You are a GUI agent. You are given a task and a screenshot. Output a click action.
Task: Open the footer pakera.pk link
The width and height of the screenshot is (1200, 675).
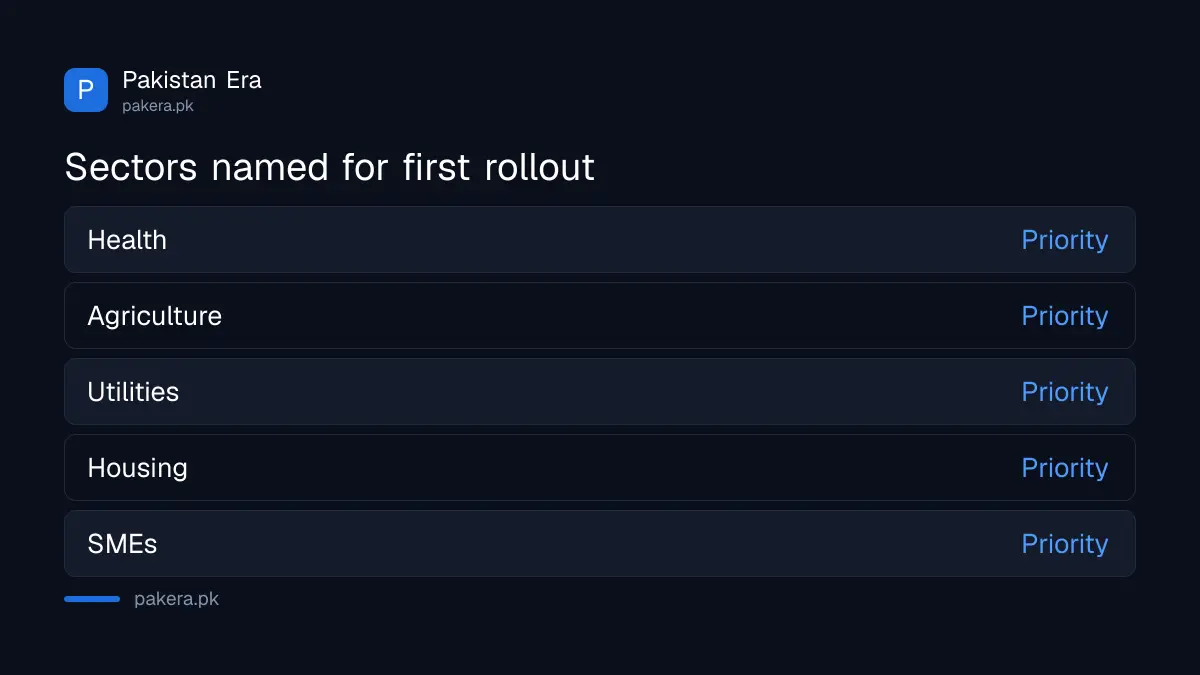[177, 600]
